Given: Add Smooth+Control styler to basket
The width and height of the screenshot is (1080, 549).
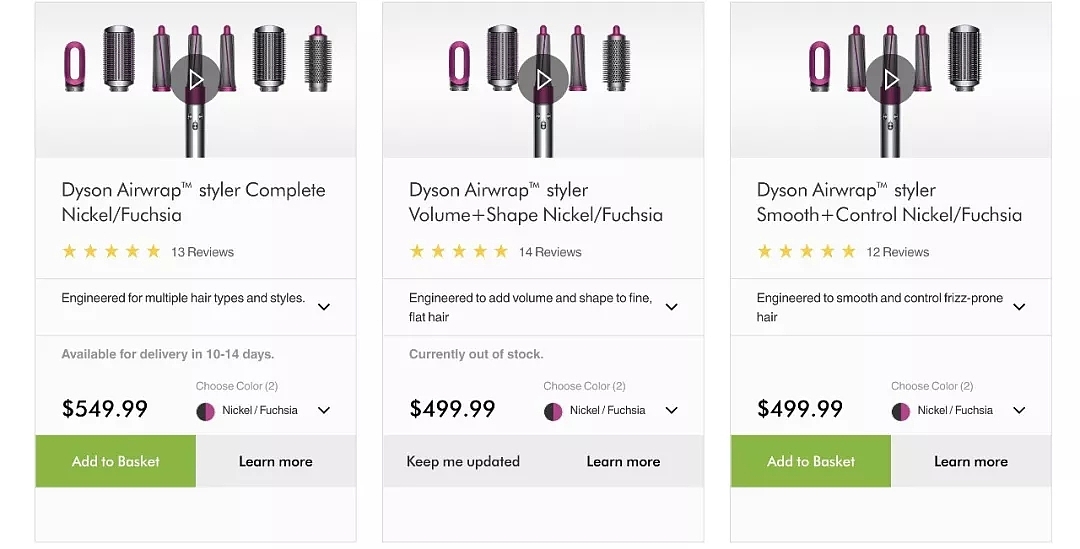Looking at the screenshot, I should click(811, 461).
